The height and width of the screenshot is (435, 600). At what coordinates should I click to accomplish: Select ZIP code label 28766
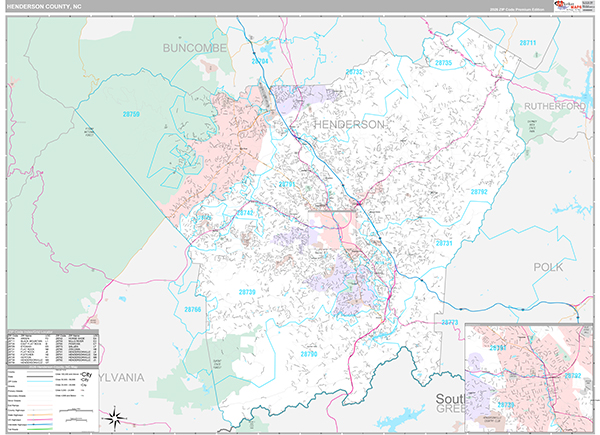pyautogui.click(x=192, y=310)
